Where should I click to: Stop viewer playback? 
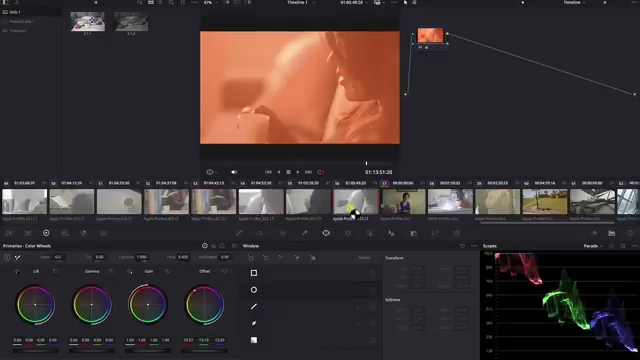[288, 172]
